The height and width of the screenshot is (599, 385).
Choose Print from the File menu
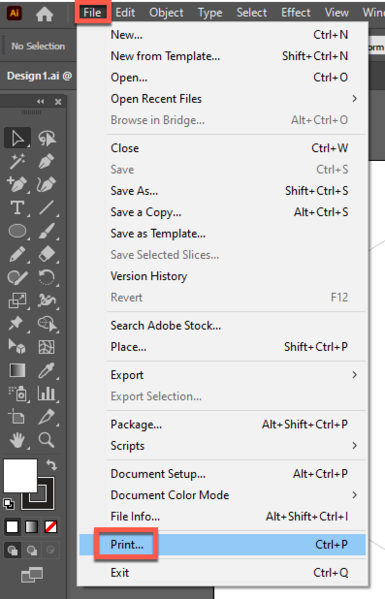(222, 544)
